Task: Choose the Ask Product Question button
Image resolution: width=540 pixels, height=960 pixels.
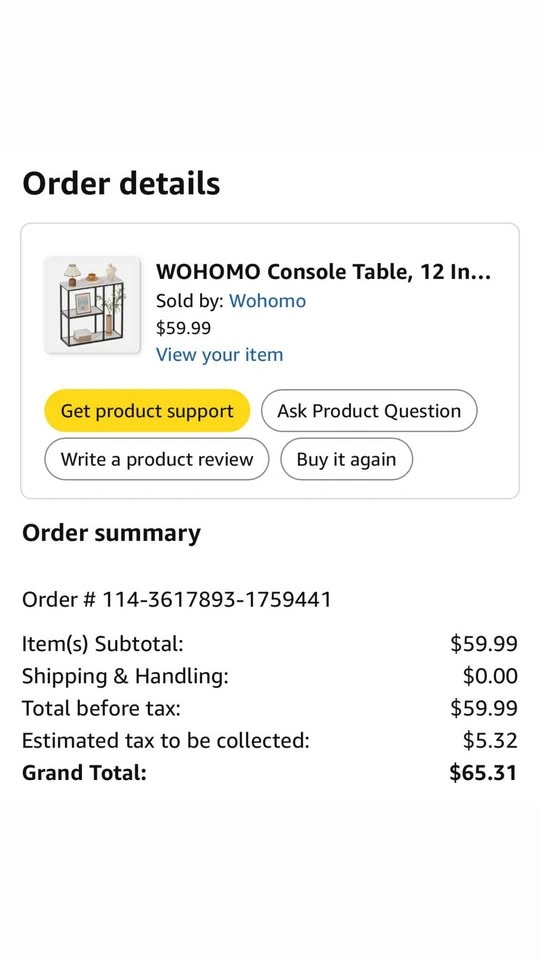Action: point(369,411)
